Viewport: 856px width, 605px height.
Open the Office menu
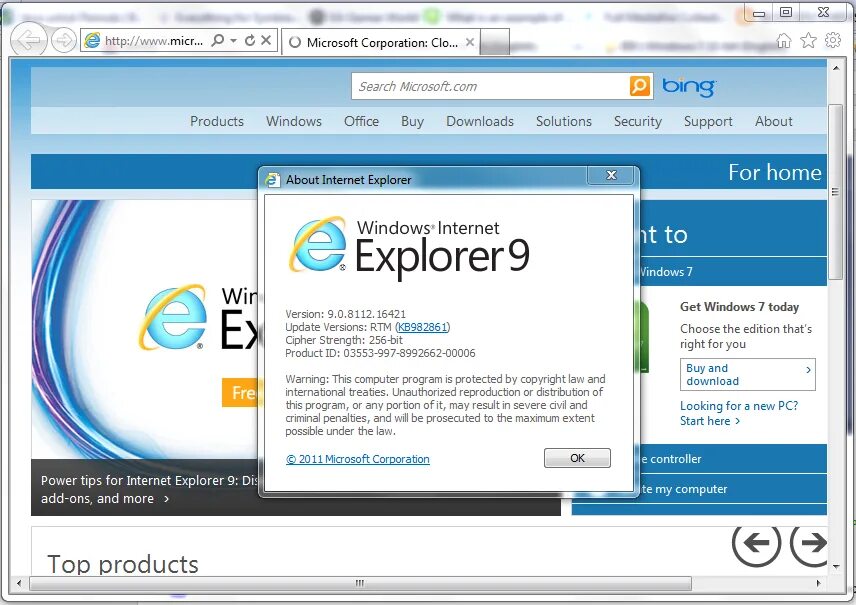[x=361, y=121]
